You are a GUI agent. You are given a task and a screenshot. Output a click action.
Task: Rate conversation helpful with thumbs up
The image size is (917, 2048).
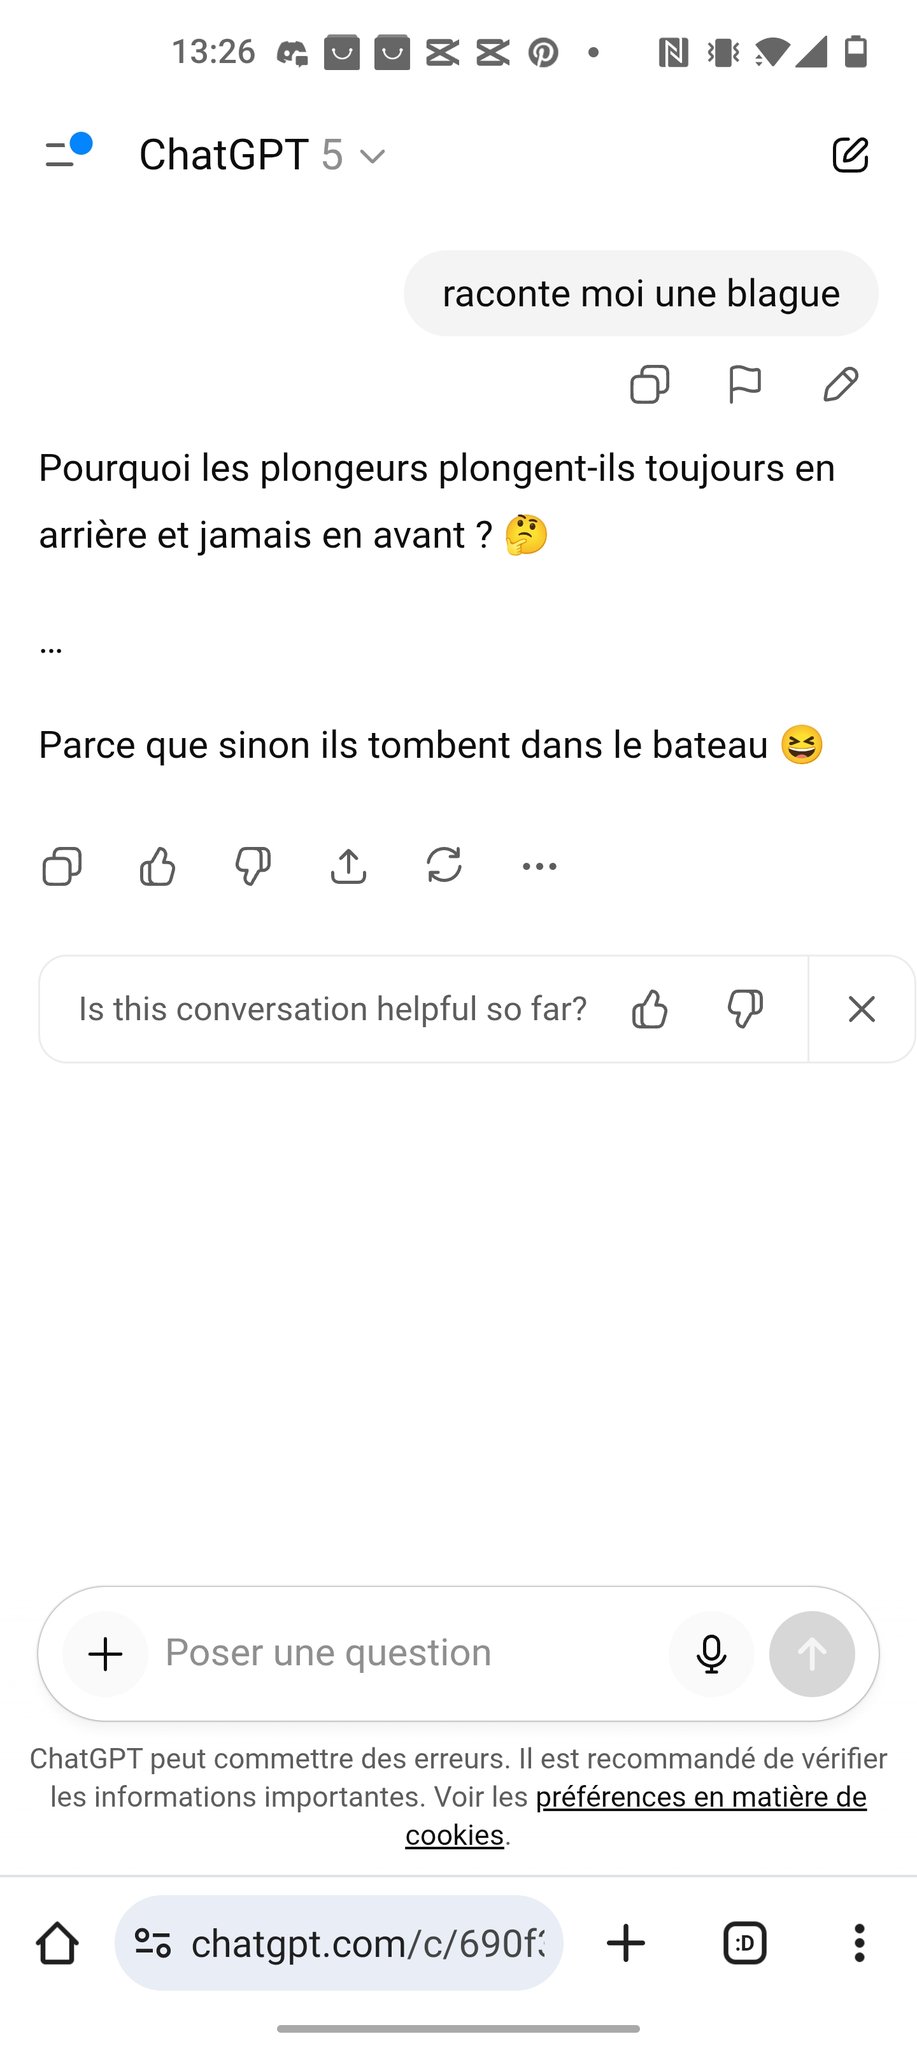(650, 1009)
